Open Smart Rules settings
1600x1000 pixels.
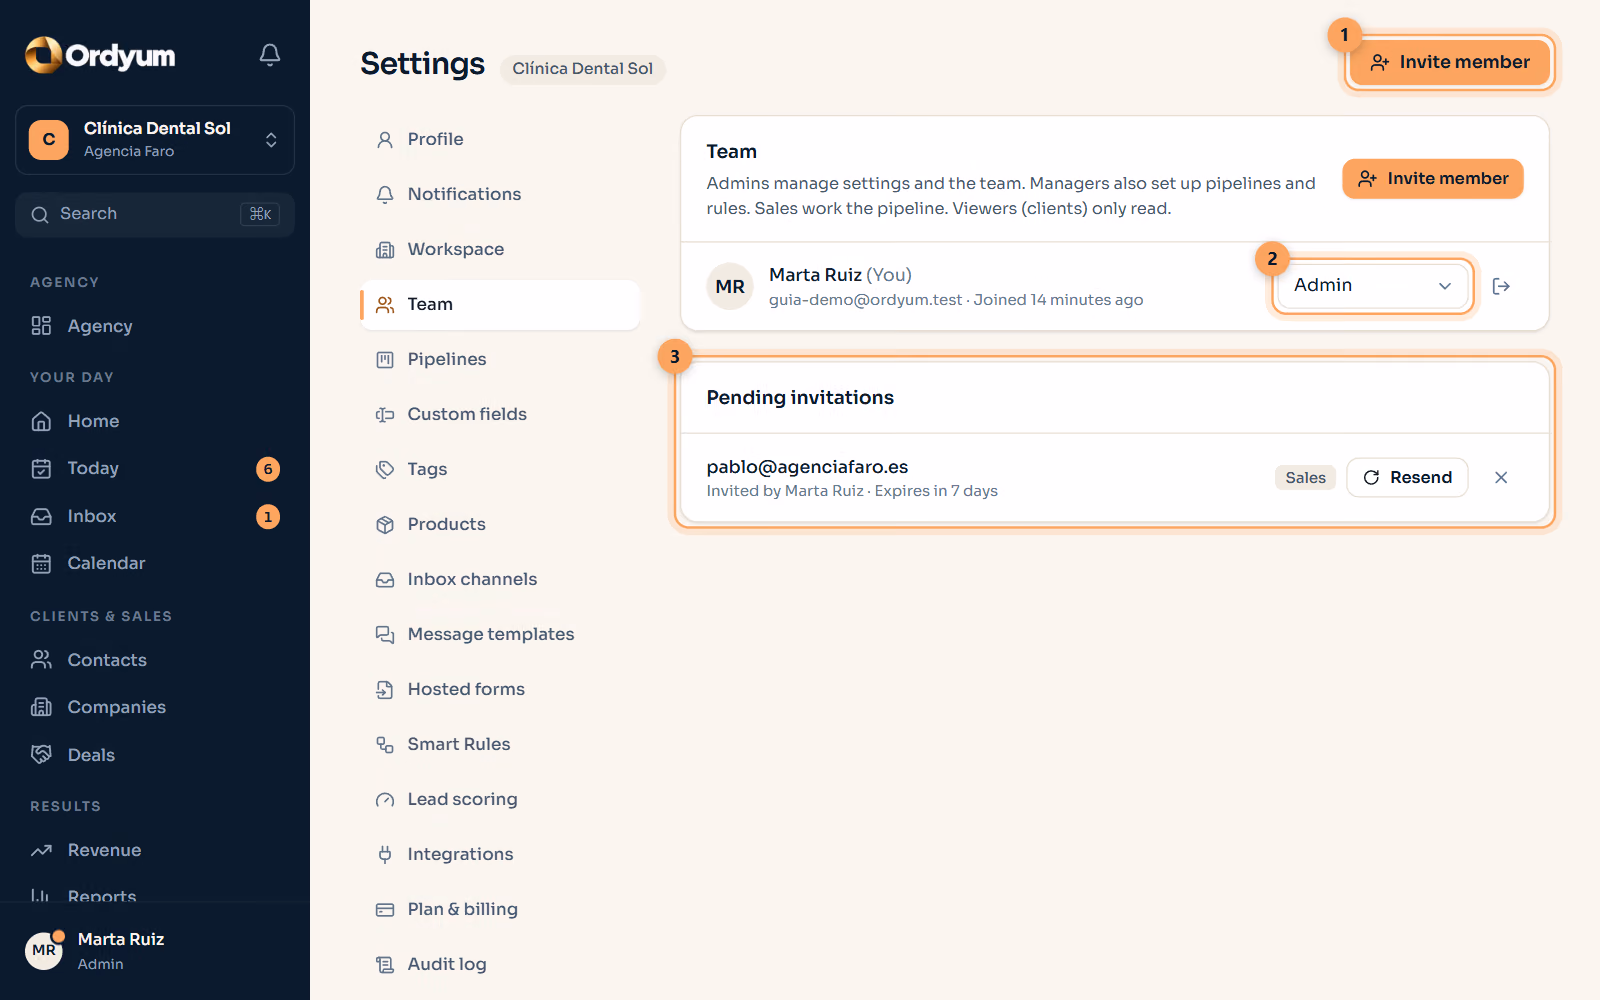click(500, 744)
